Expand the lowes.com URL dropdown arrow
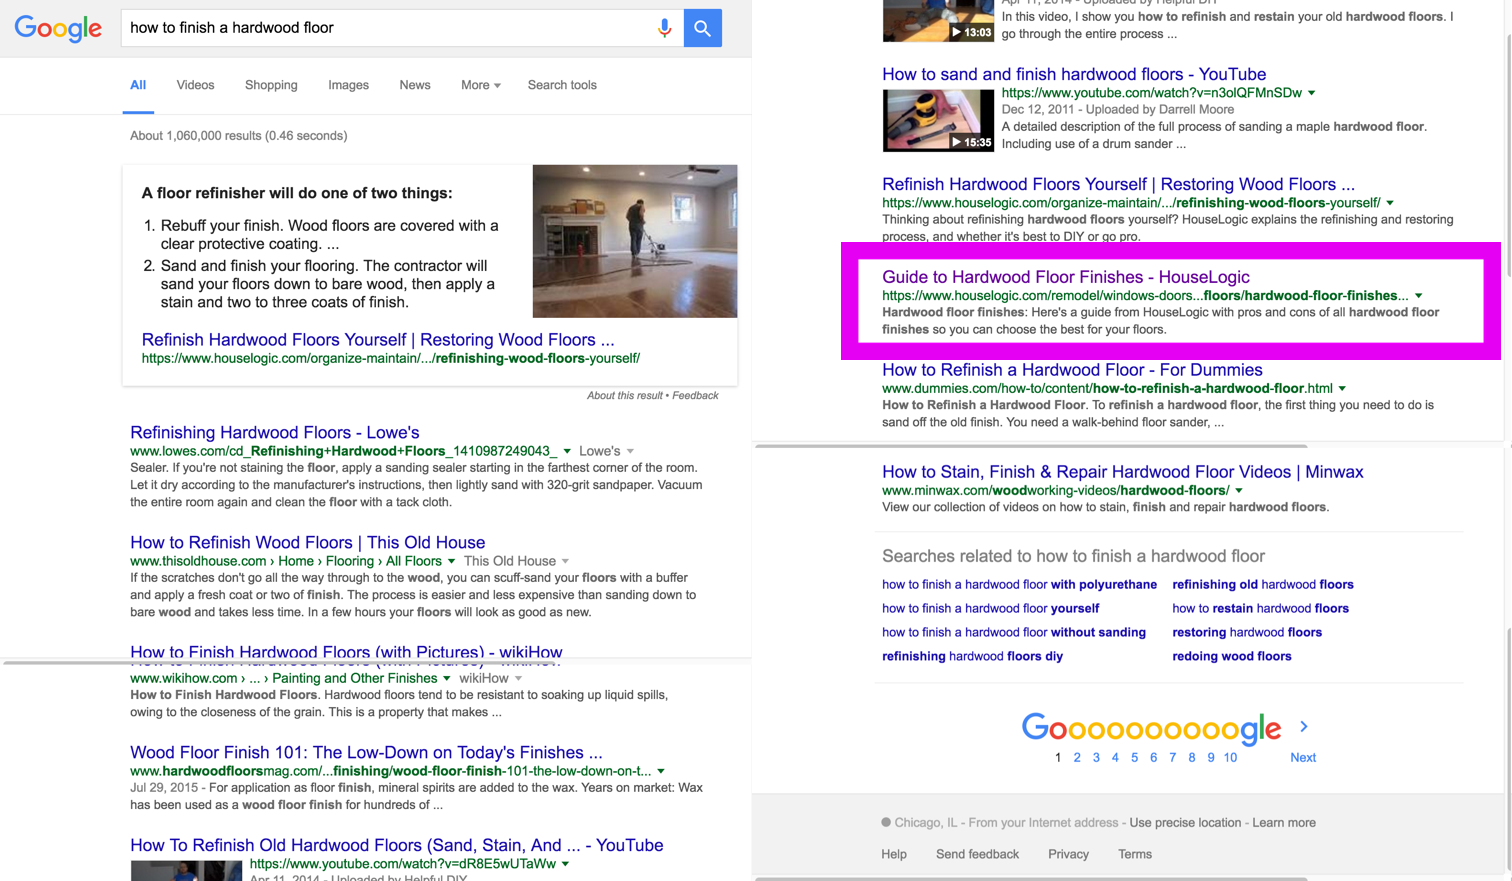1512x881 pixels. (x=567, y=451)
